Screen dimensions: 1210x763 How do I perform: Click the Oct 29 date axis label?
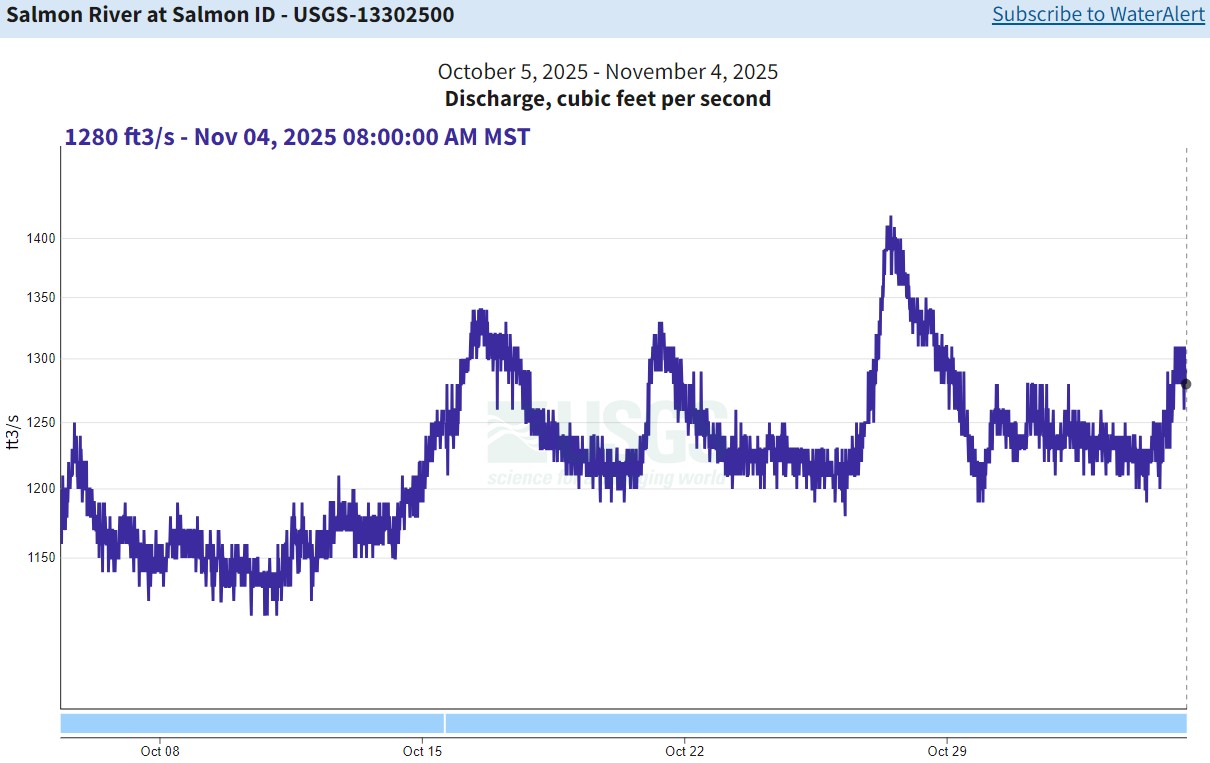tap(947, 751)
